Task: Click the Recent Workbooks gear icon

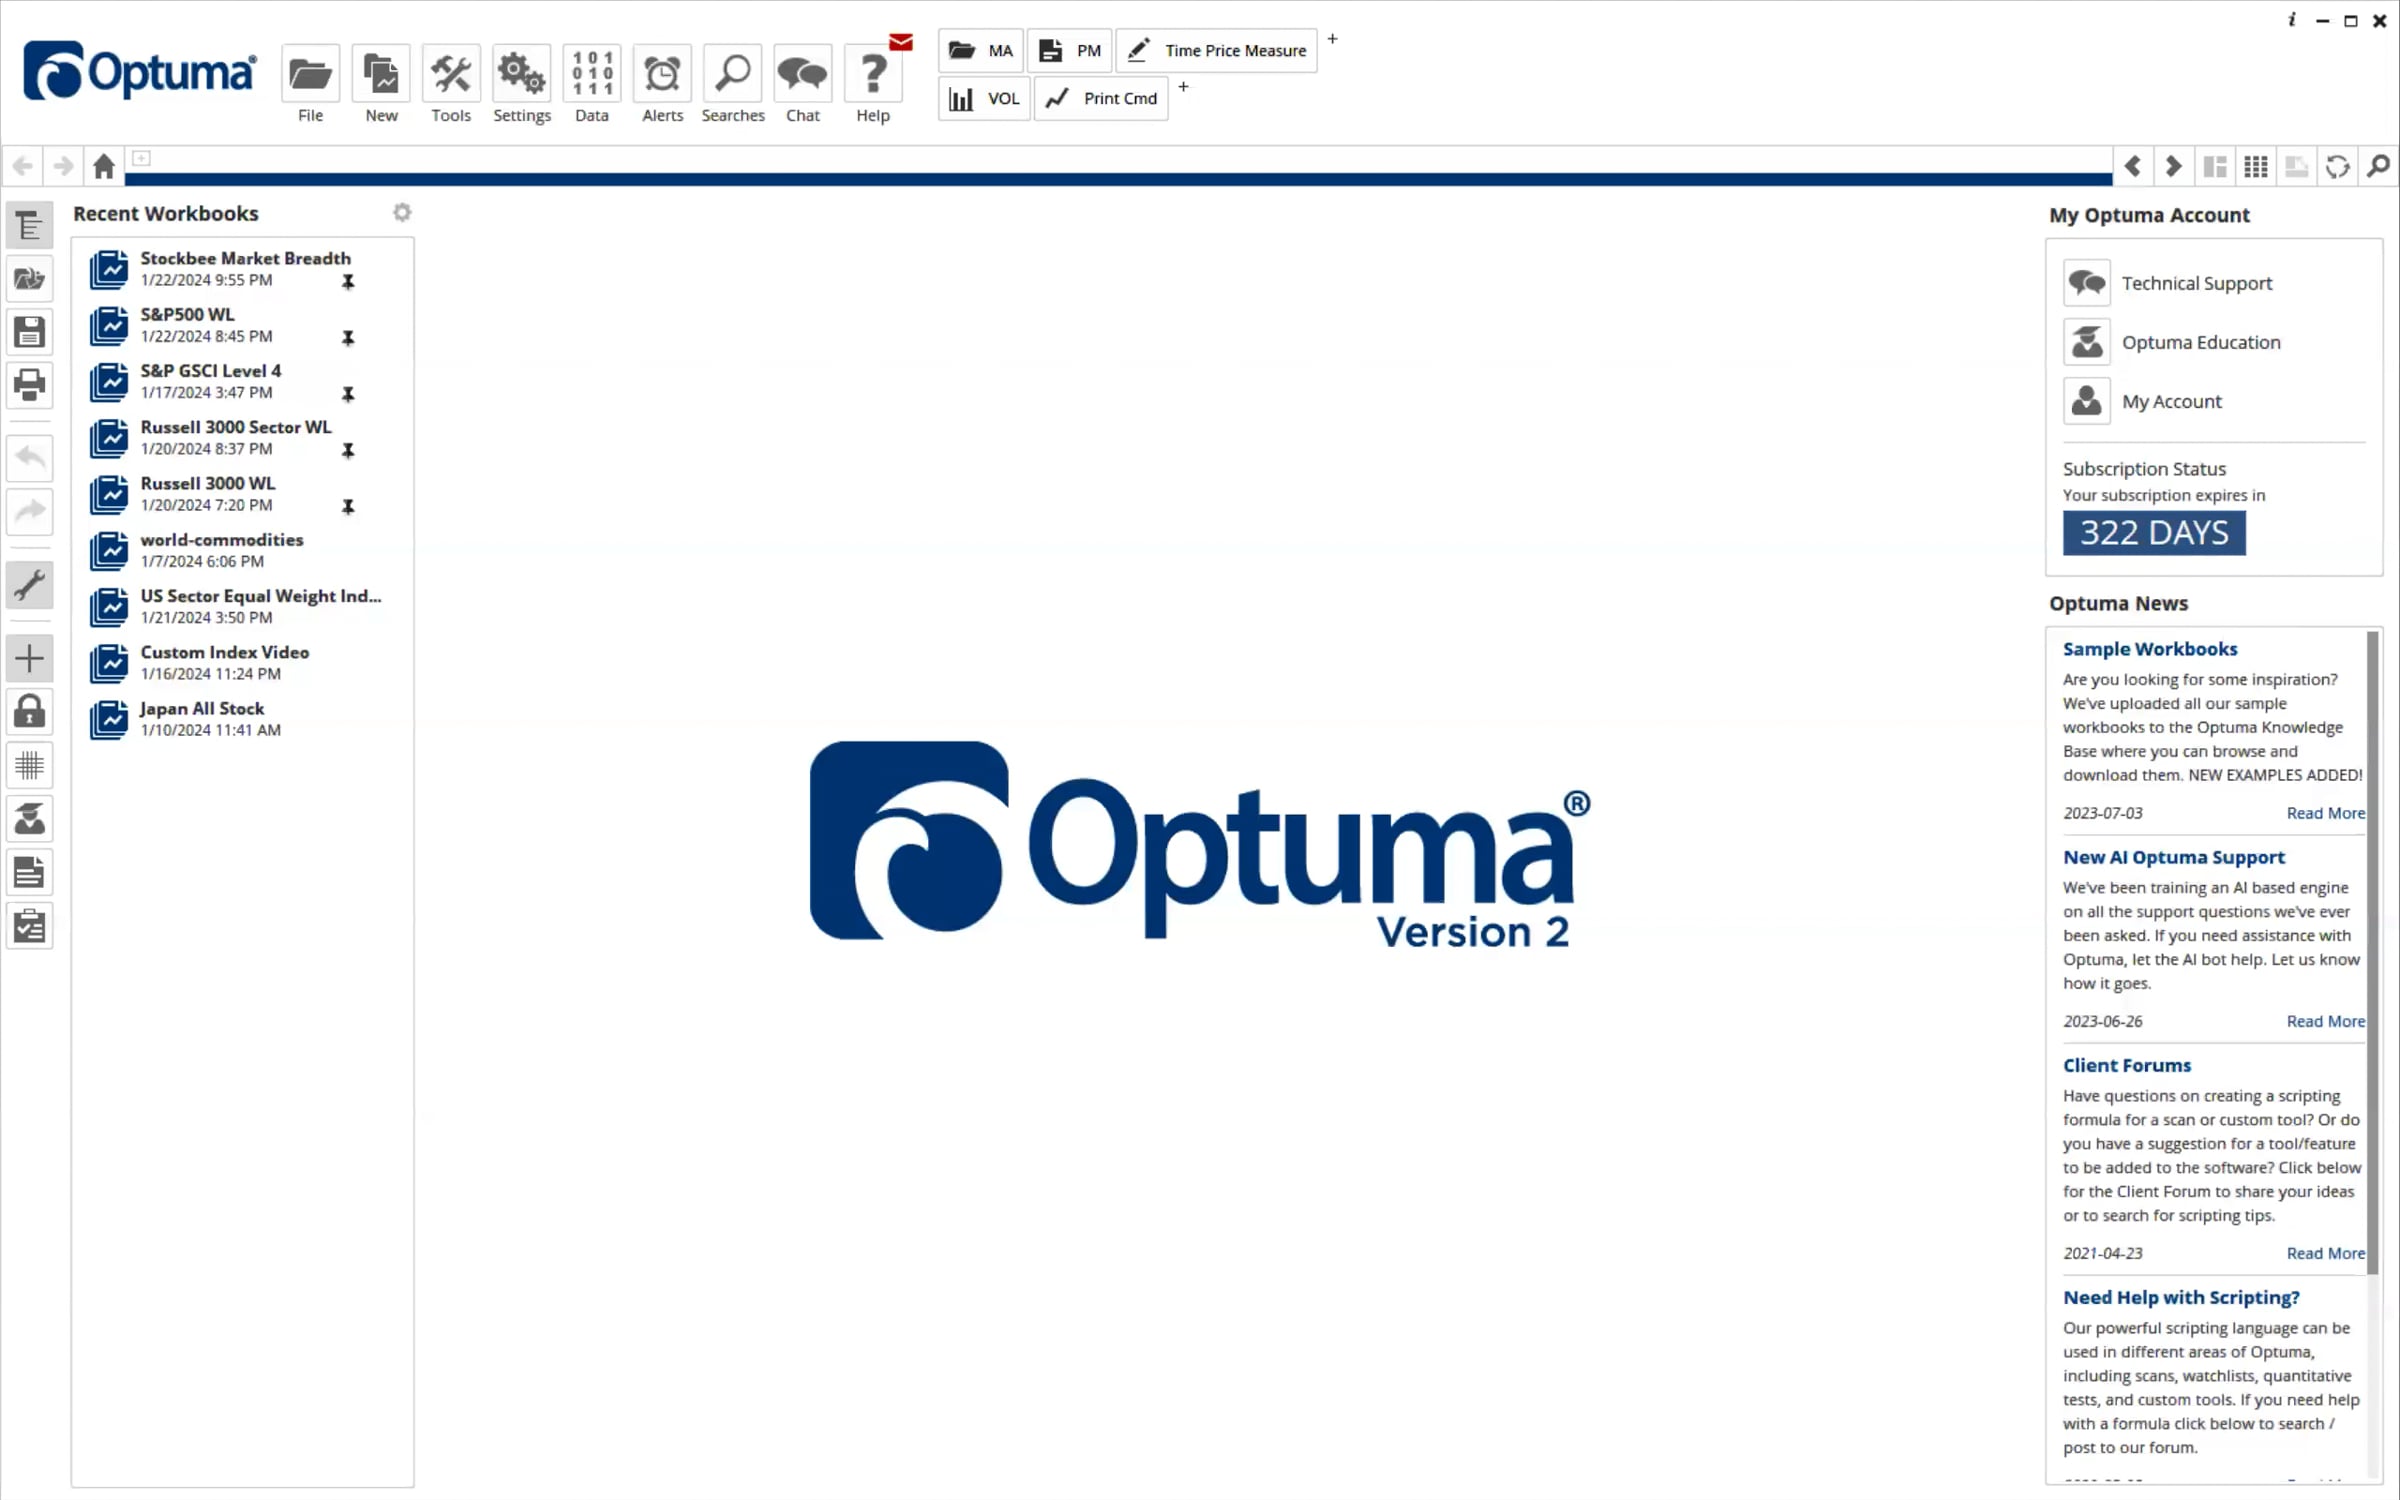Action: pyautogui.click(x=402, y=212)
